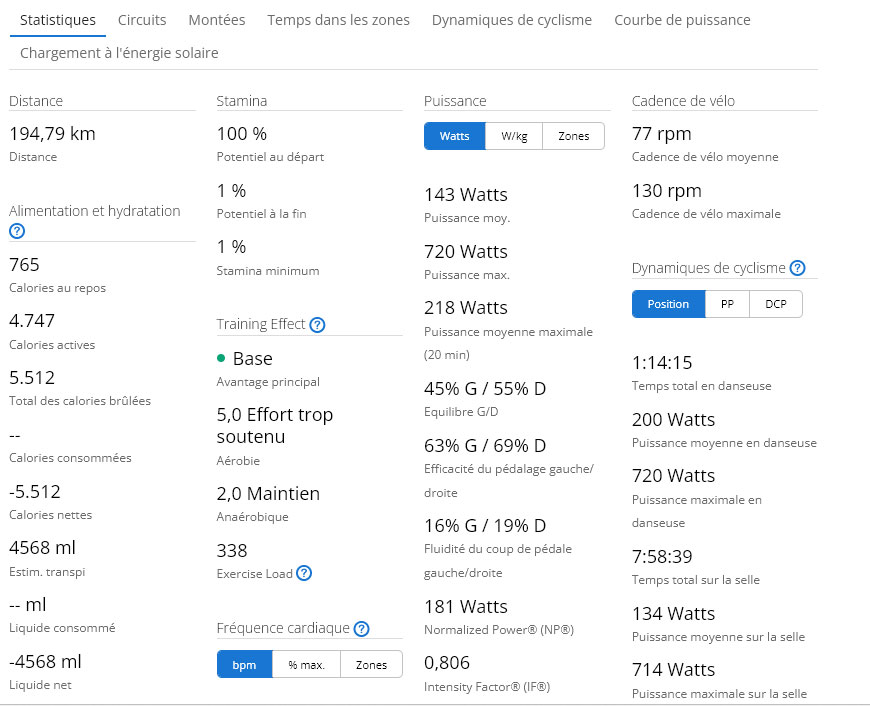The width and height of the screenshot is (870, 706).
Task: Click Fréquence cardiaque help icon
Action: [362, 629]
